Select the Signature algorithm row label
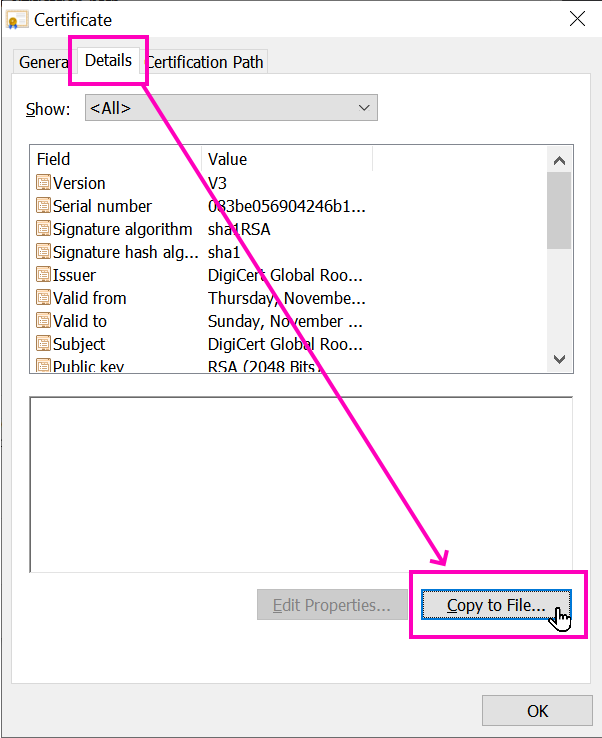The height and width of the screenshot is (738, 602). click(122, 229)
